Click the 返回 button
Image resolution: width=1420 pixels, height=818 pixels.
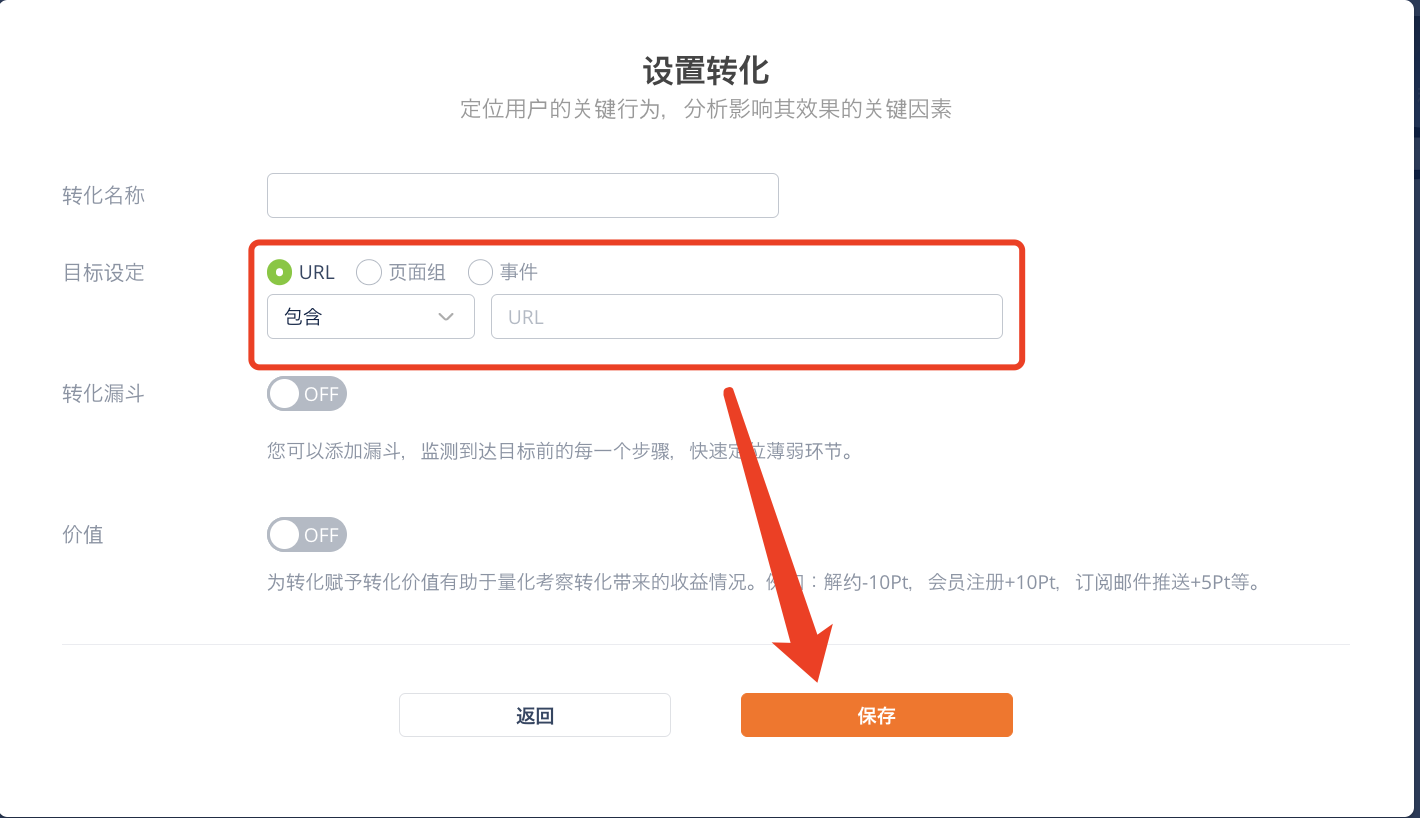[x=534, y=715]
